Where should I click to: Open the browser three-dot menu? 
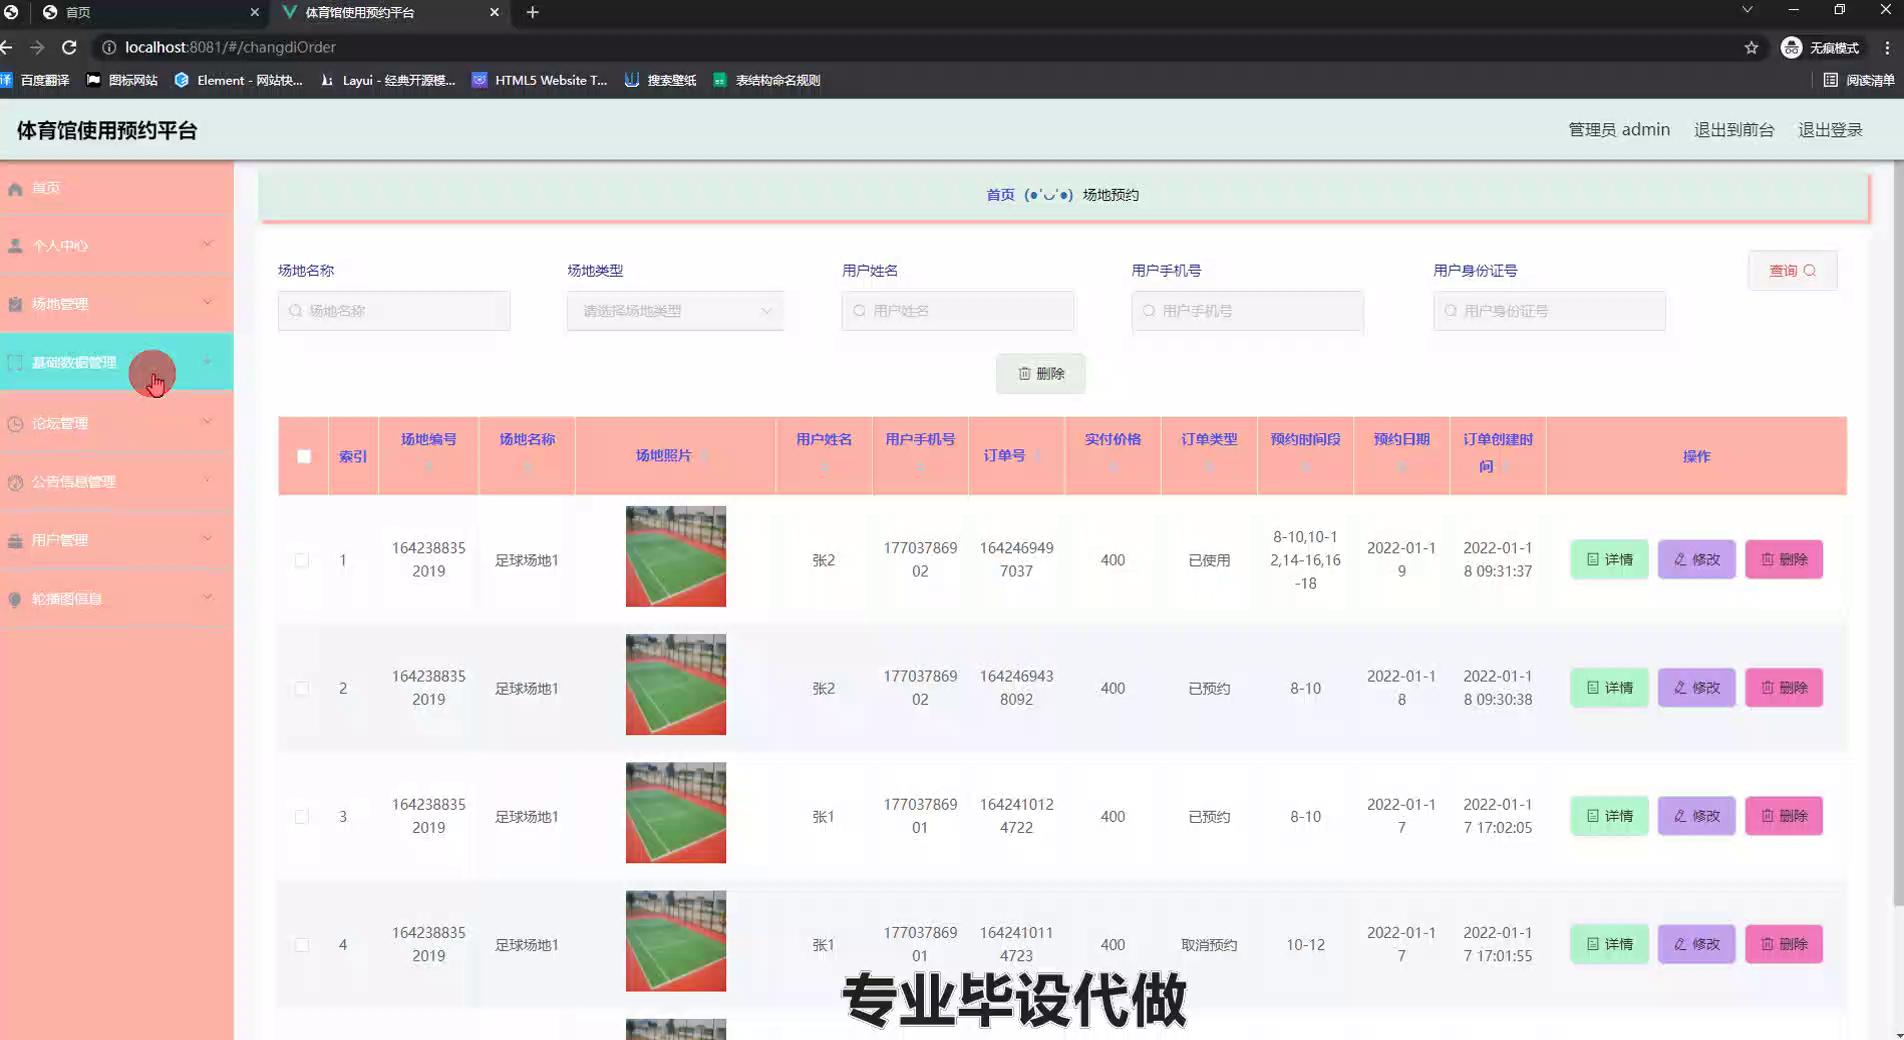pyautogui.click(x=1887, y=47)
